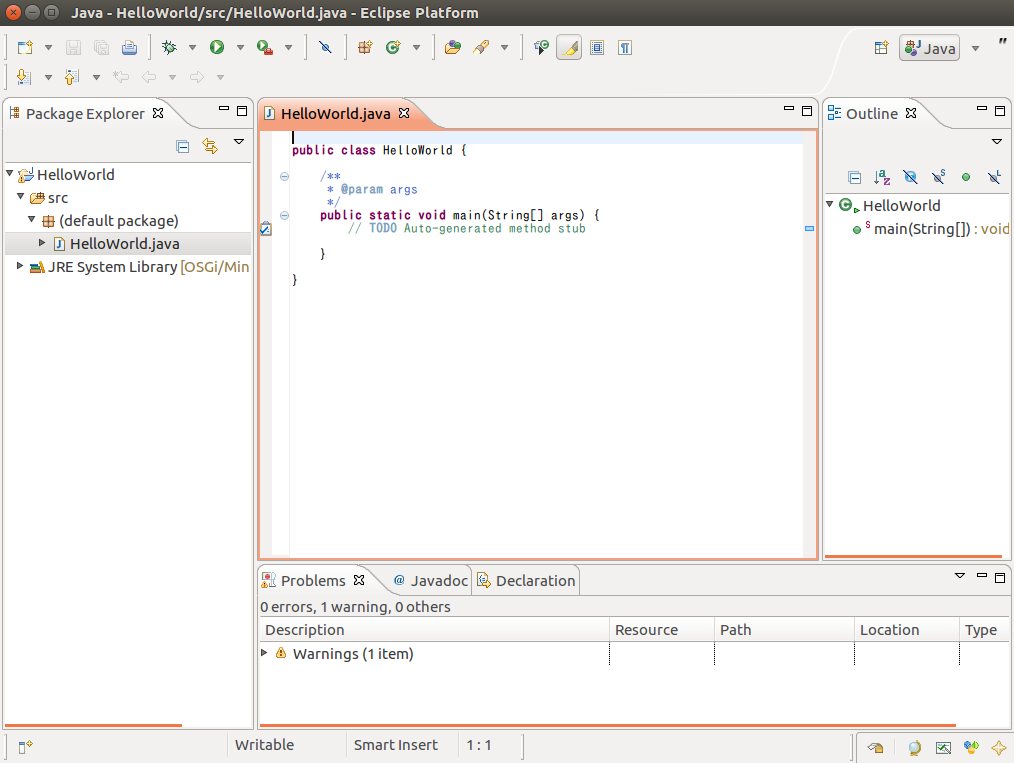Open dropdown next to New wizard icon
1014x763 pixels.
point(49,47)
